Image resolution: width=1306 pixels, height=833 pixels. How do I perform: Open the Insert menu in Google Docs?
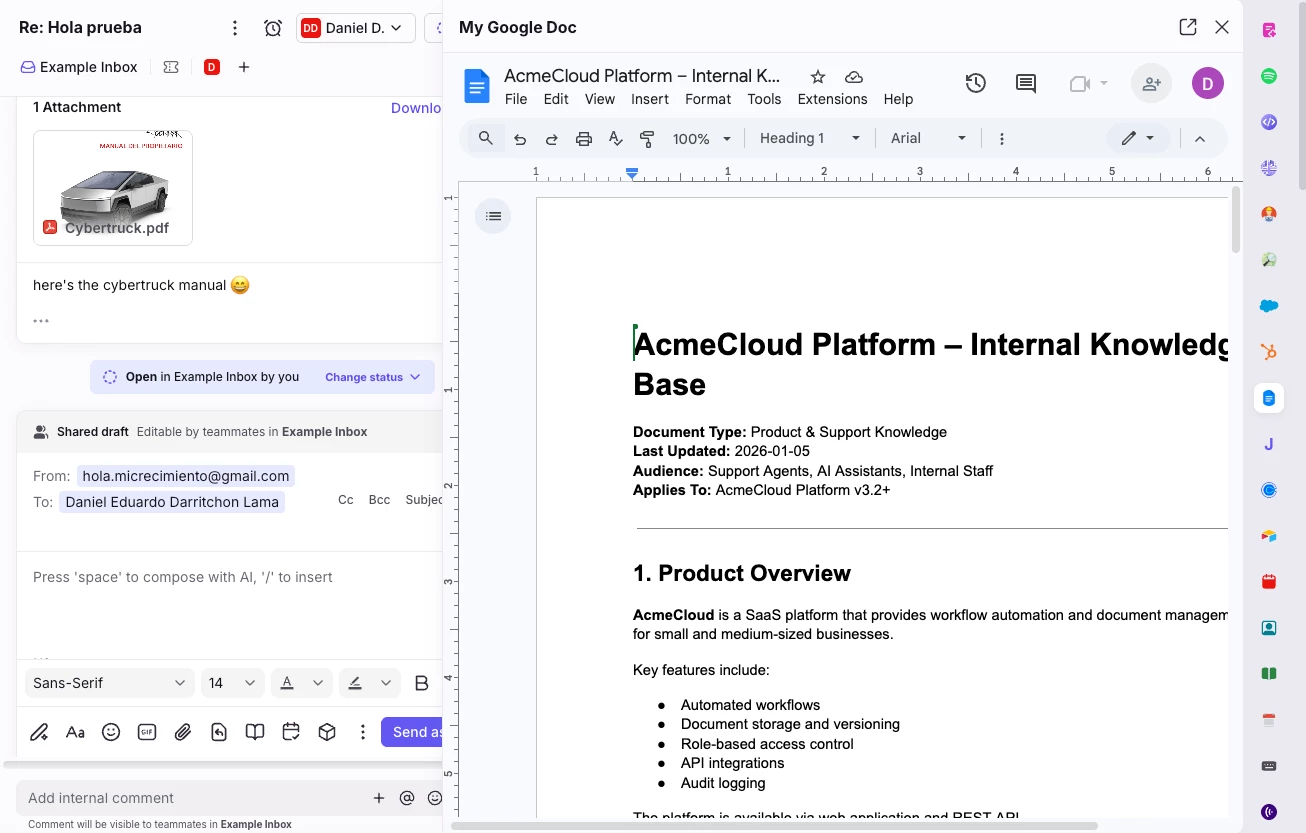pyautogui.click(x=650, y=99)
